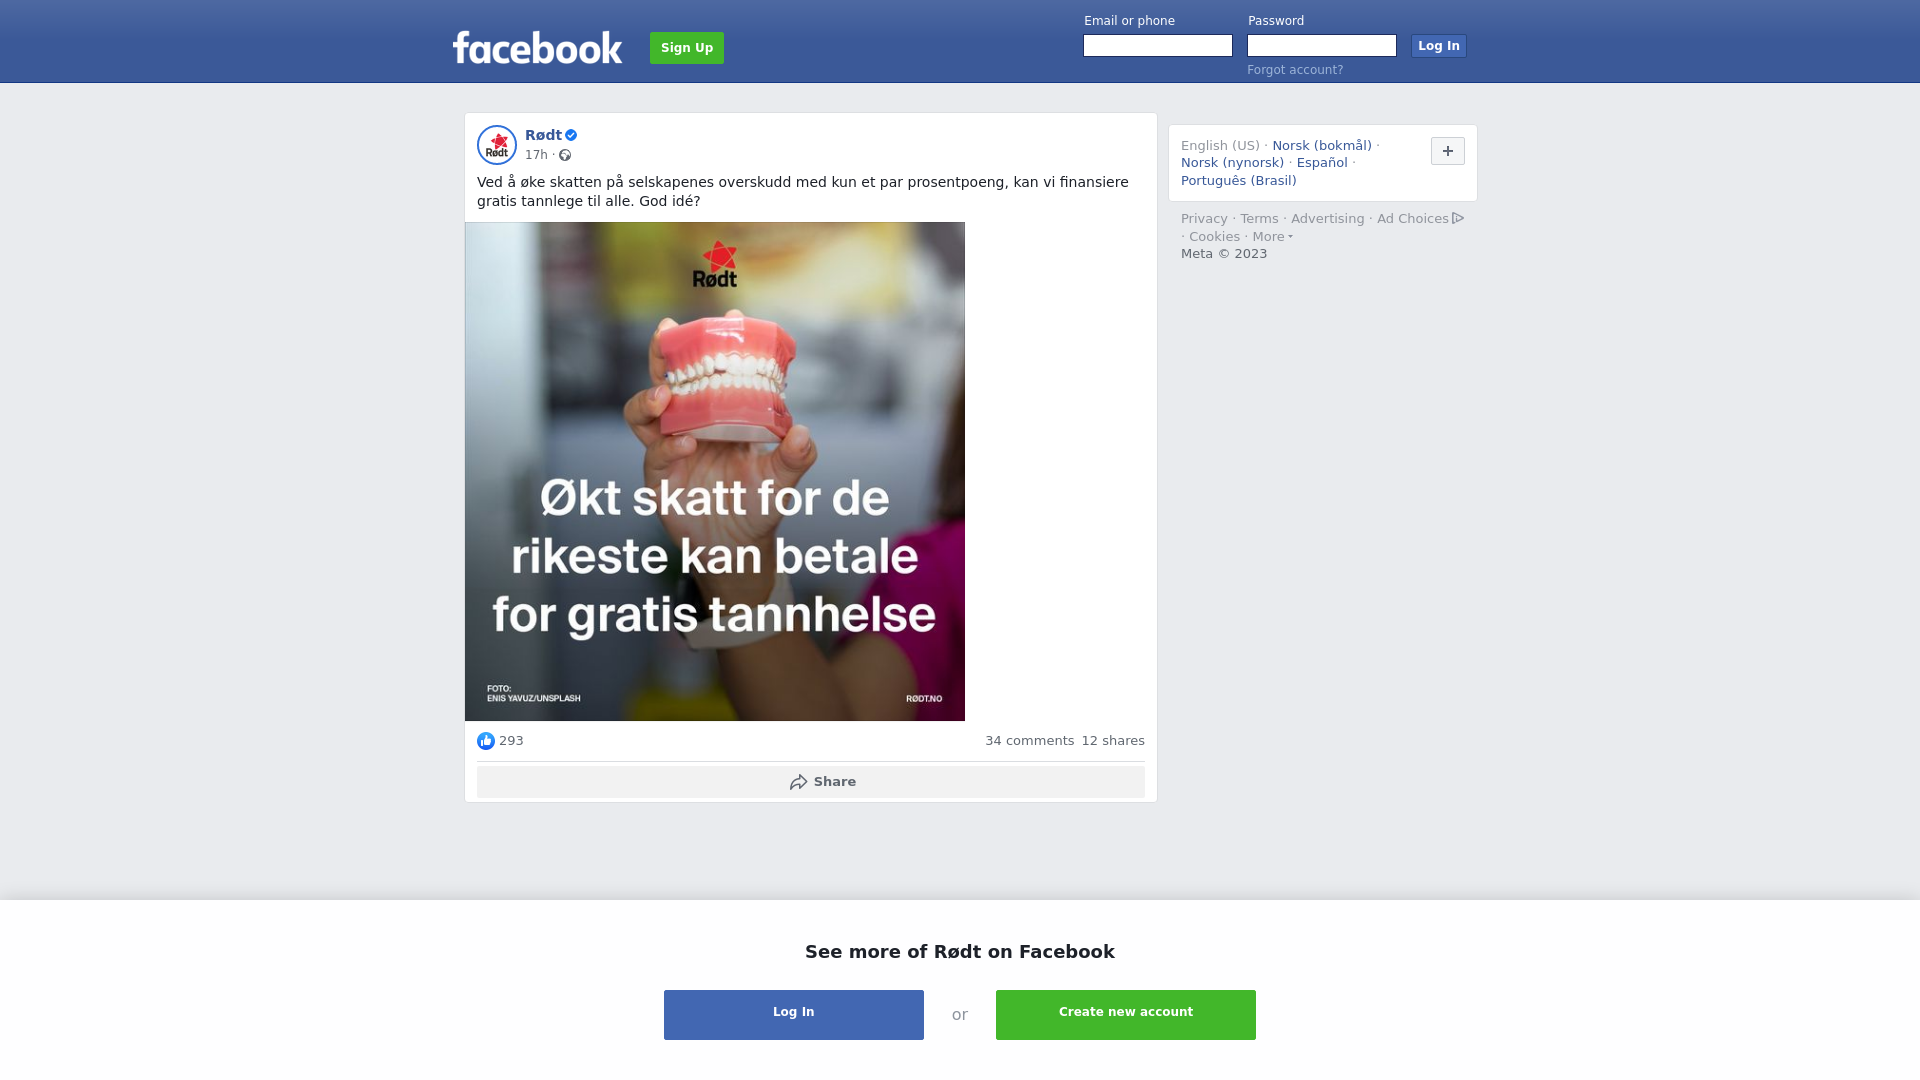Add another language with plus button
1920x1080 pixels.
click(x=1448, y=151)
